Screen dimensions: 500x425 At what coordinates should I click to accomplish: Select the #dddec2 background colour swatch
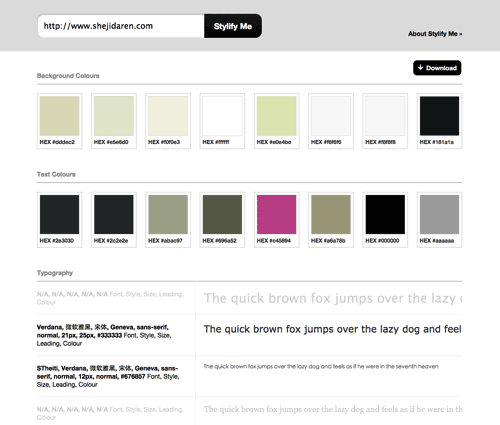[59, 121]
